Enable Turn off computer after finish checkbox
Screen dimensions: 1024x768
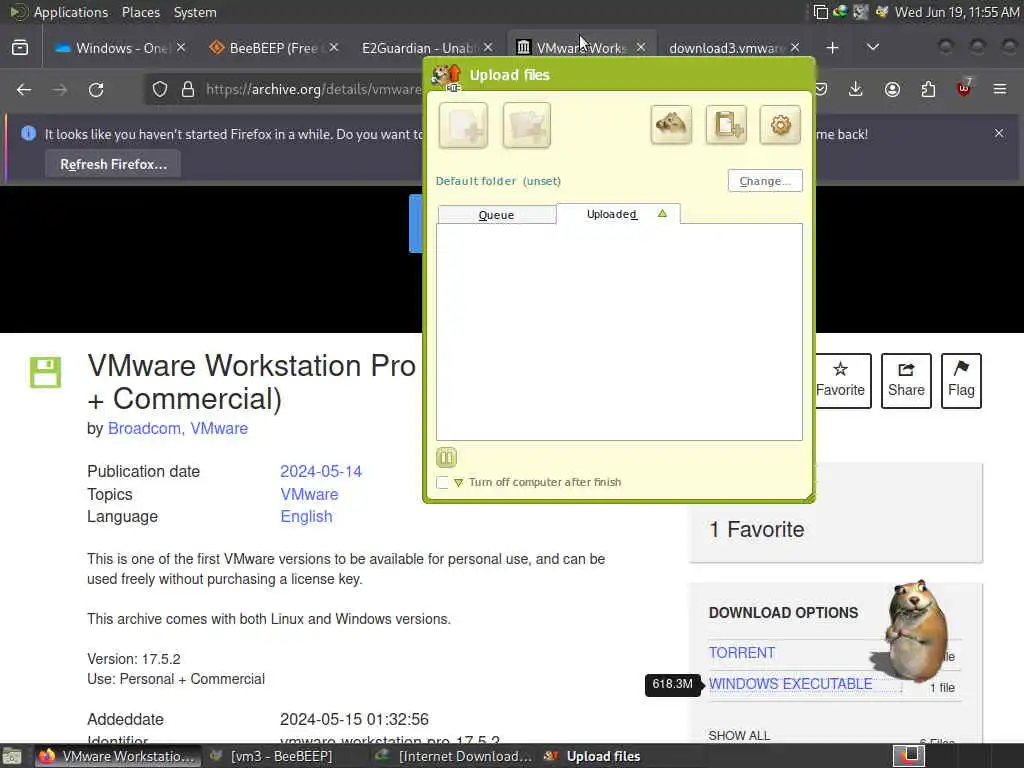pos(442,483)
